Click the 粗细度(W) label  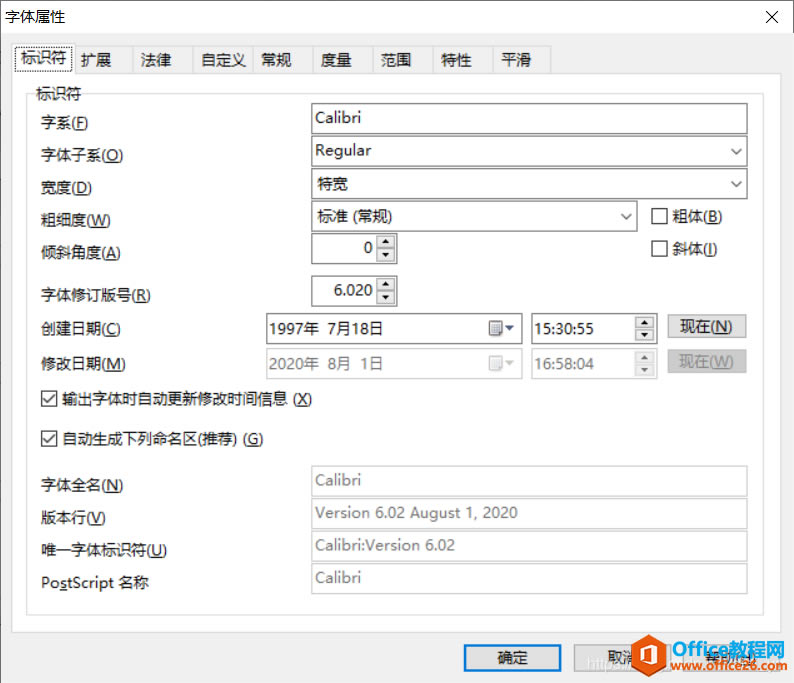[x=75, y=220]
